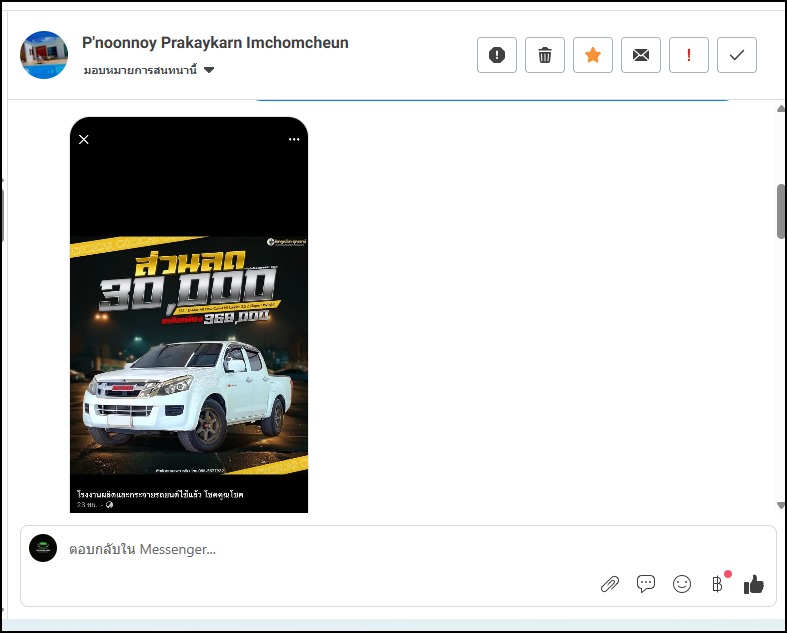Viewport: 787px width, 633px height.
Task: Click scroll up arrow of chat
Action: [x=780, y=108]
